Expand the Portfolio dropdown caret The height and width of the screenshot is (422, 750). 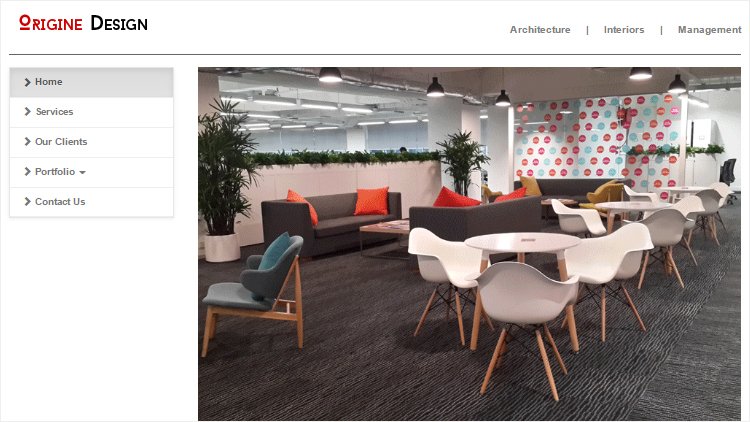click(82, 173)
